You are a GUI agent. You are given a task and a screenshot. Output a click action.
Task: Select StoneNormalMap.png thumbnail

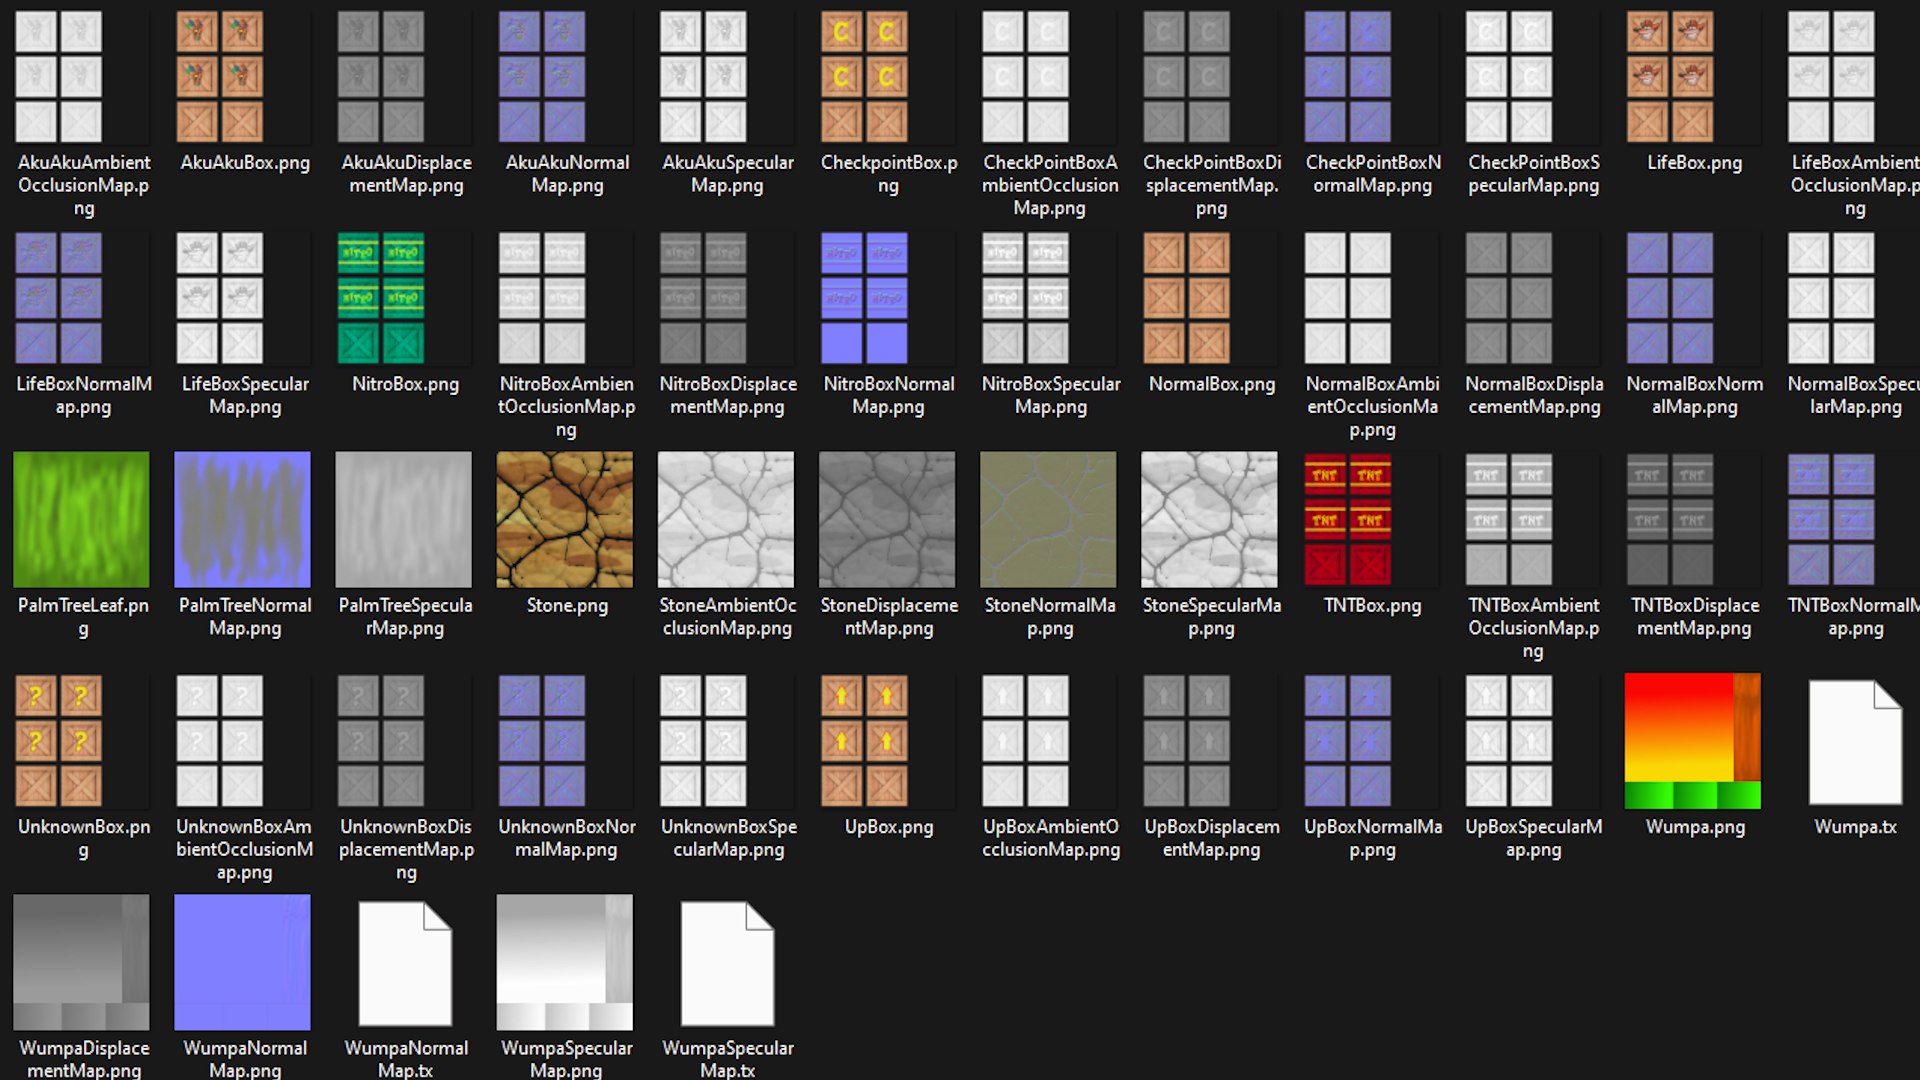[1048, 519]
